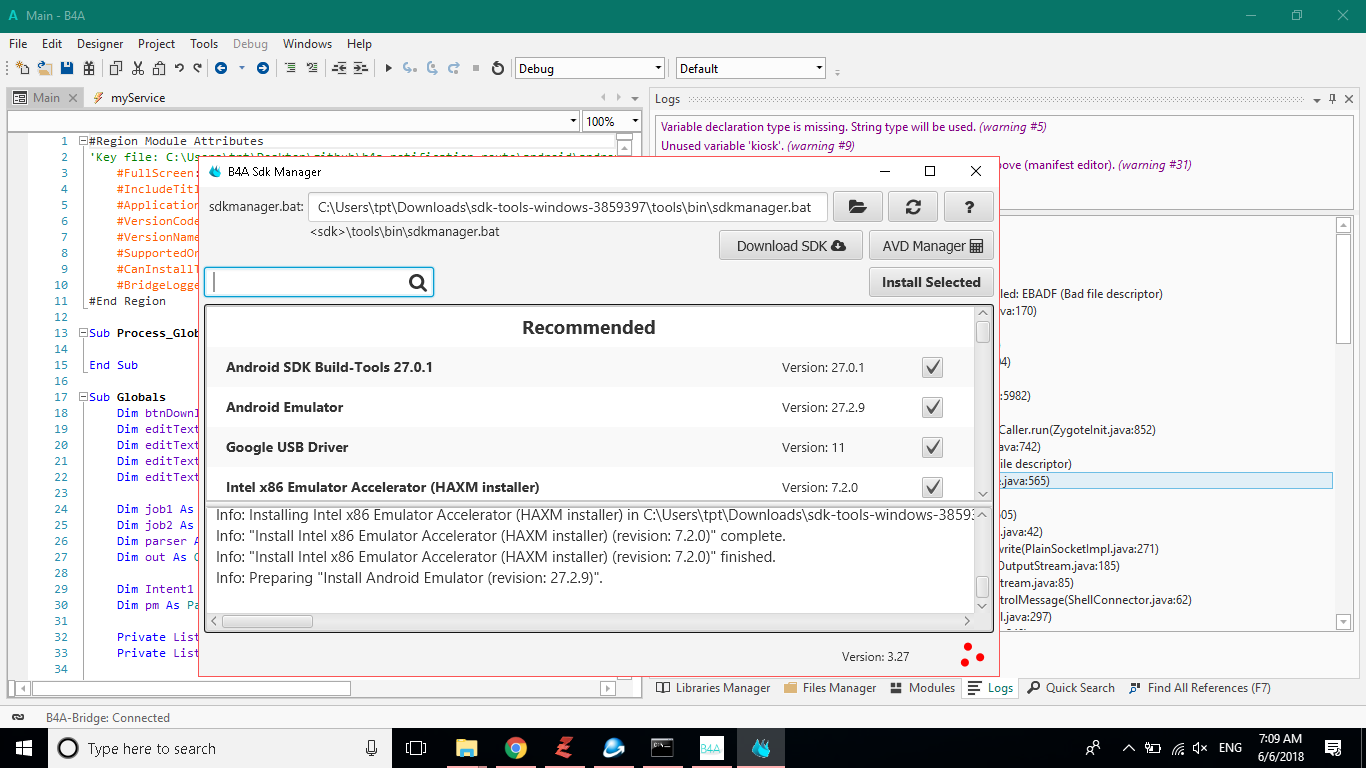Open Chrome from the taskbar
The width and height of the screenshot is (1366, 768).
click(x=515, y=748)
